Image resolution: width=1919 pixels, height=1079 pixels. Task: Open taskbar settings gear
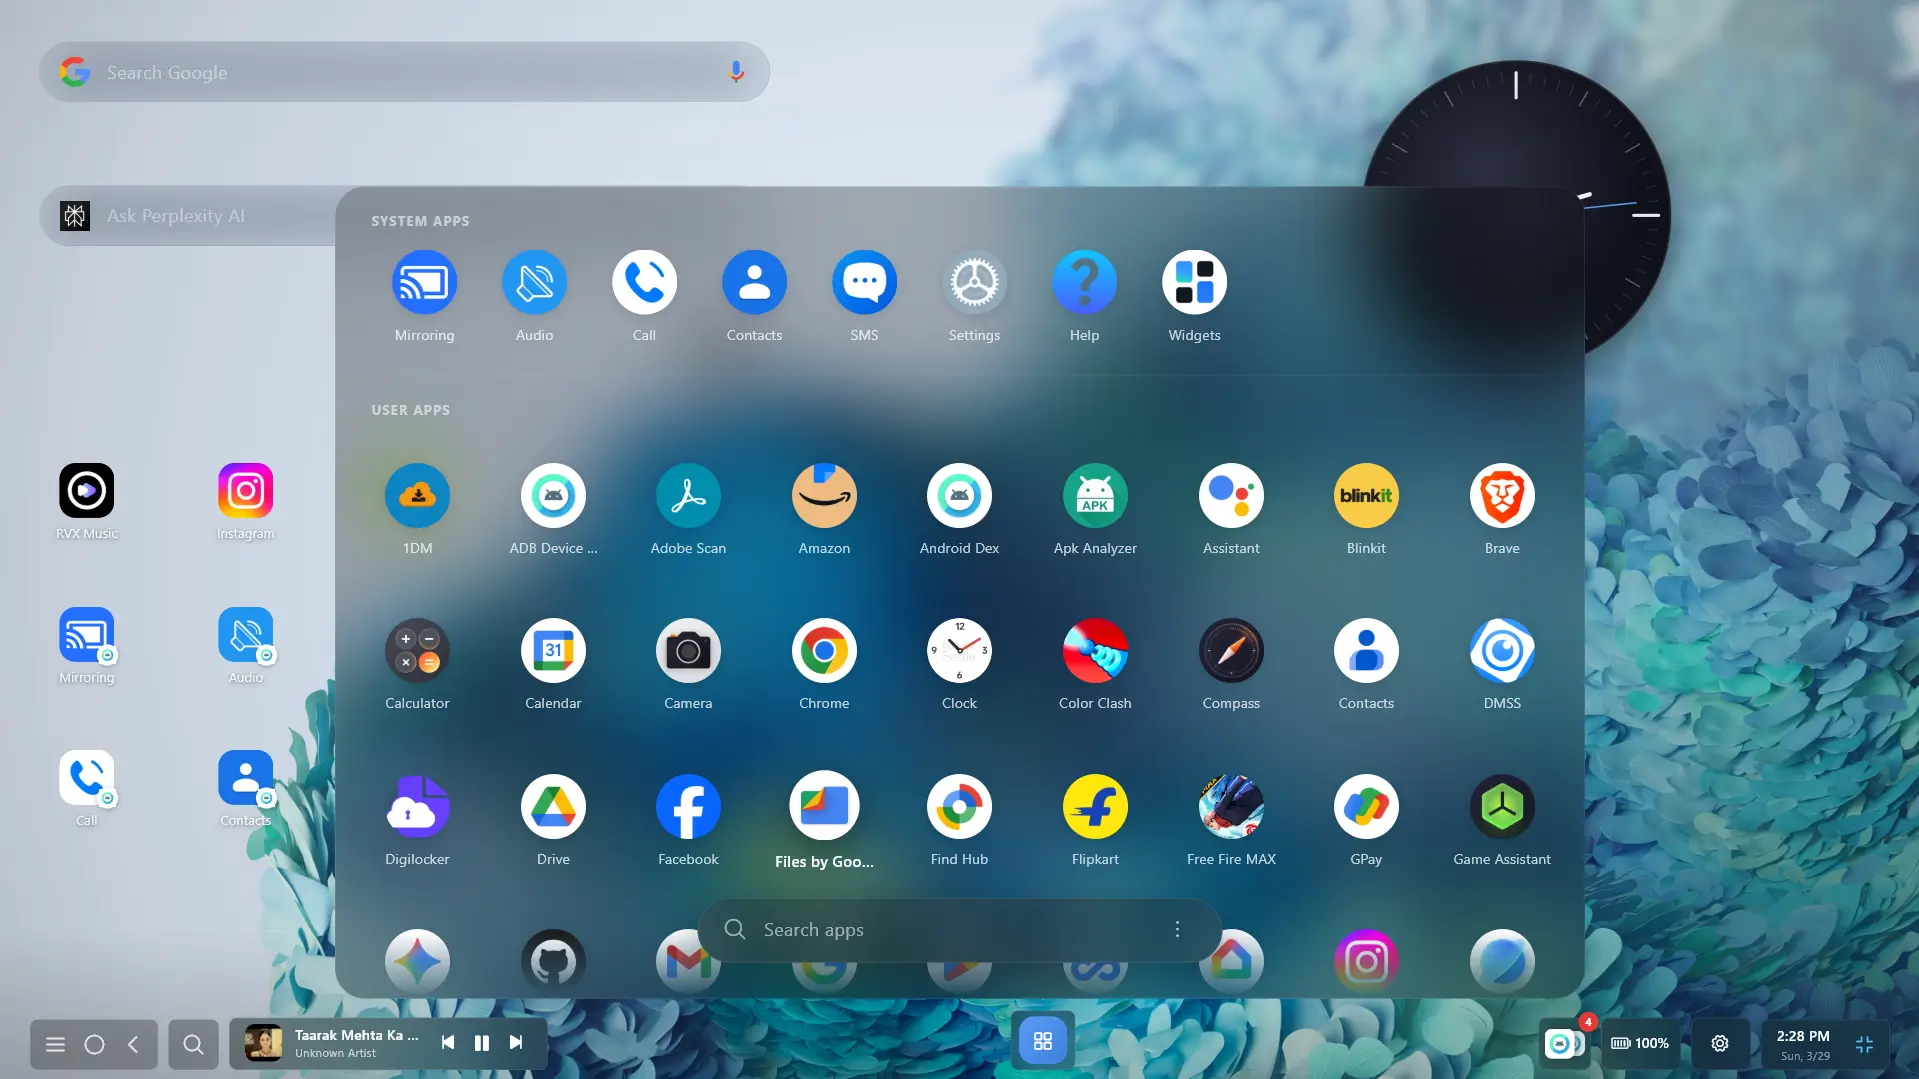coord(1720,1043)
